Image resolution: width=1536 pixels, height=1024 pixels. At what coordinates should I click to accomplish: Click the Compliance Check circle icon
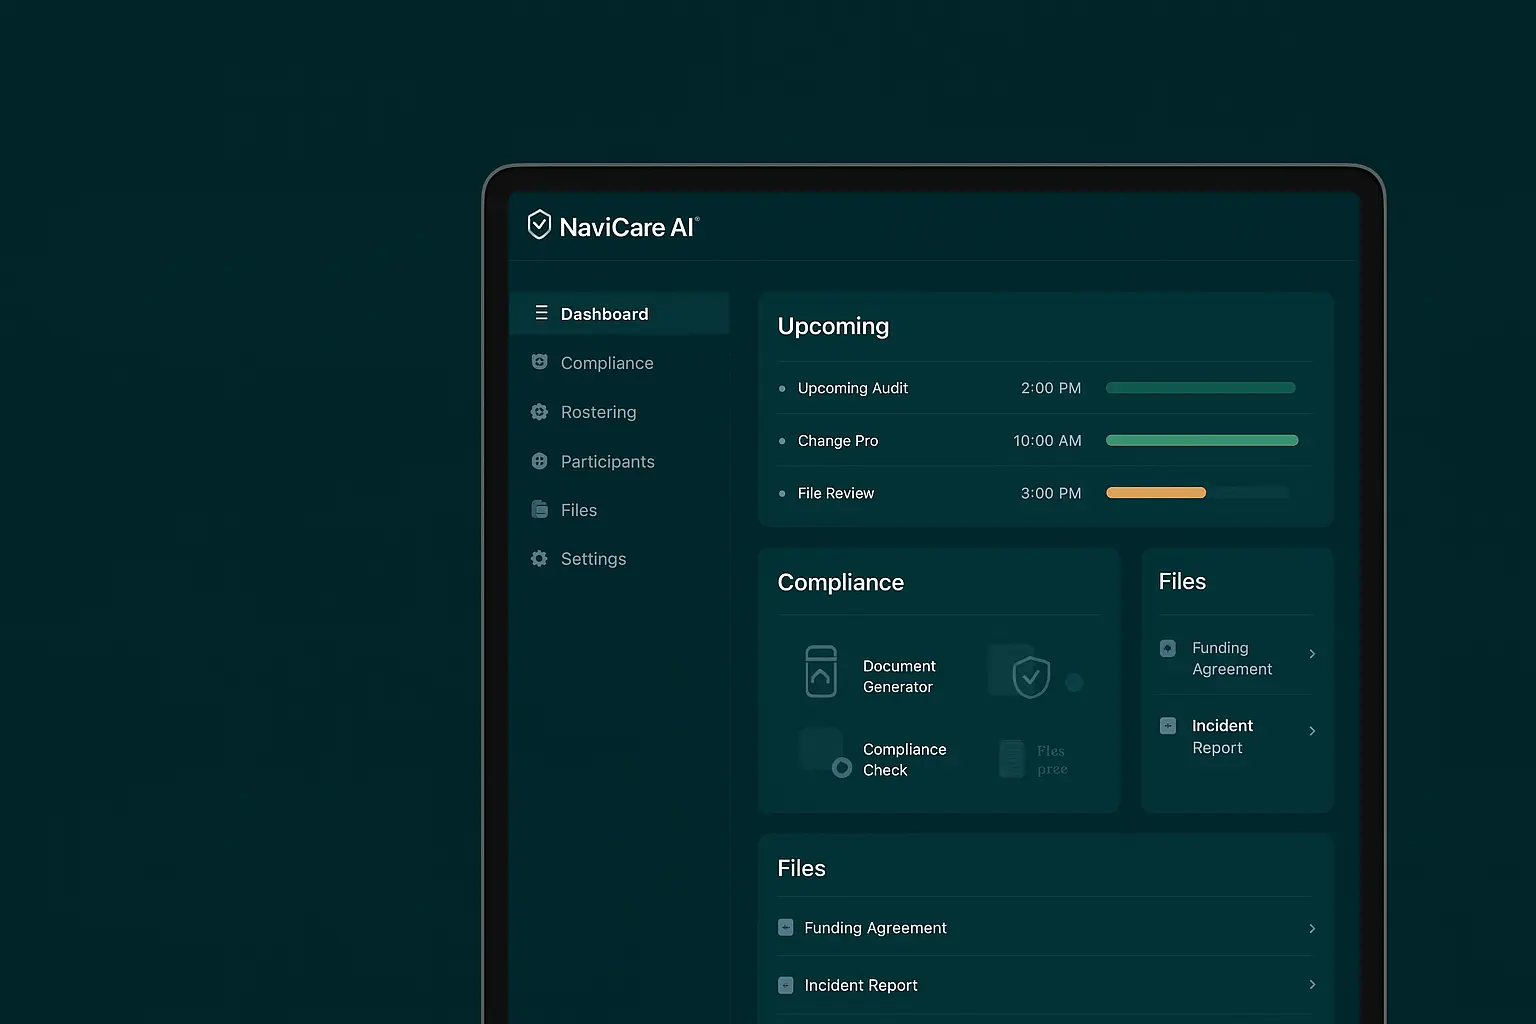842,768
